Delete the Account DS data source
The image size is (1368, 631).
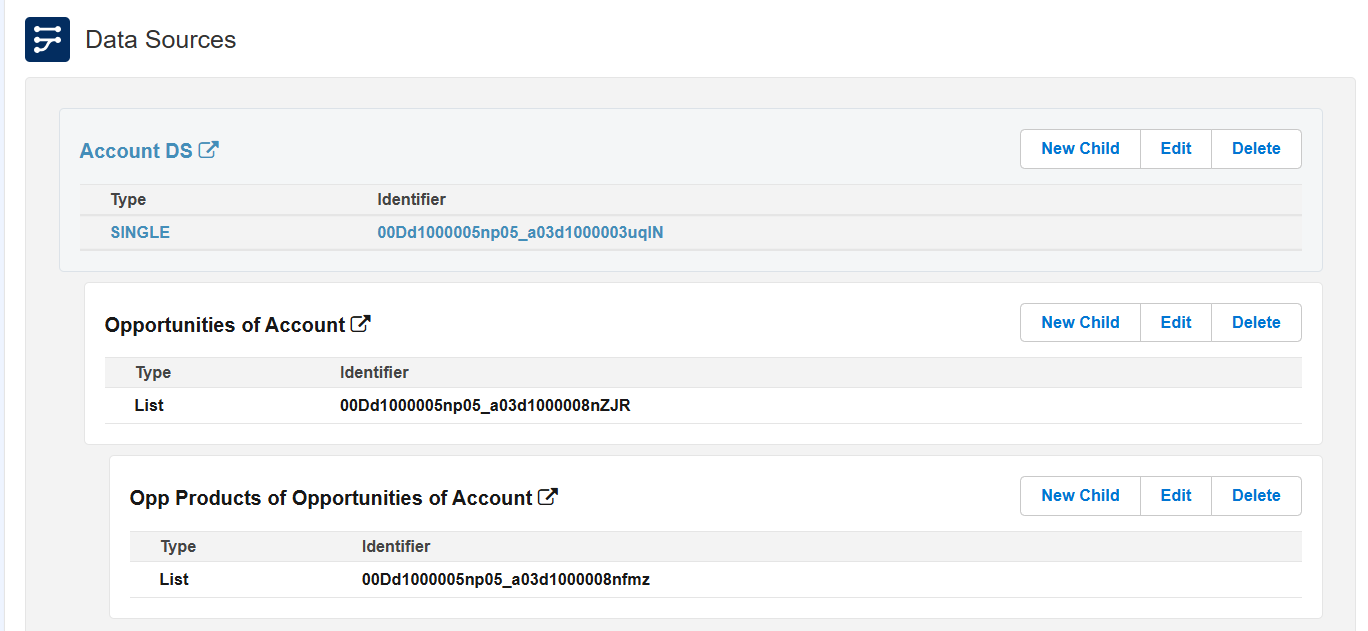[x=1256, y=148]
